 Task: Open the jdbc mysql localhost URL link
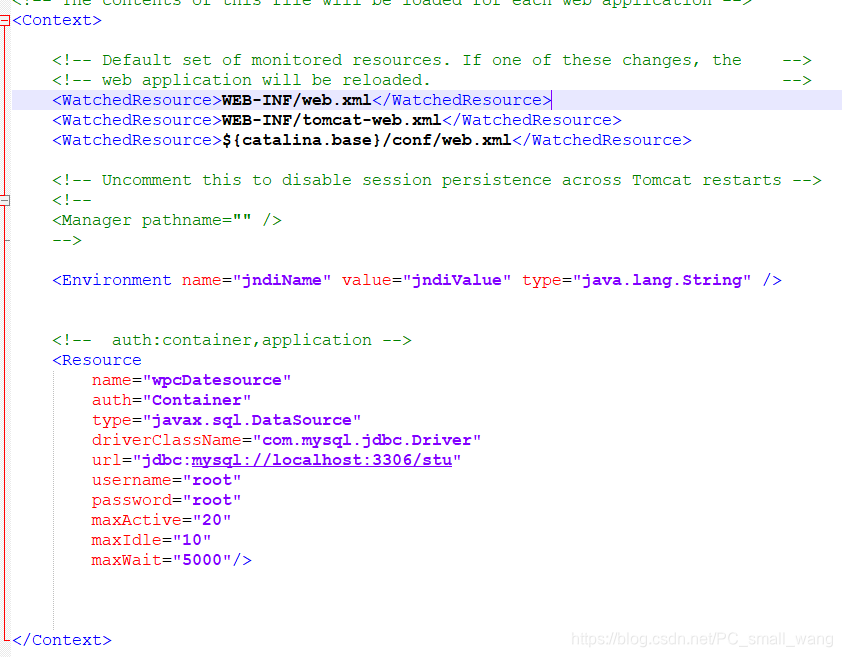(x=322, y=460)
